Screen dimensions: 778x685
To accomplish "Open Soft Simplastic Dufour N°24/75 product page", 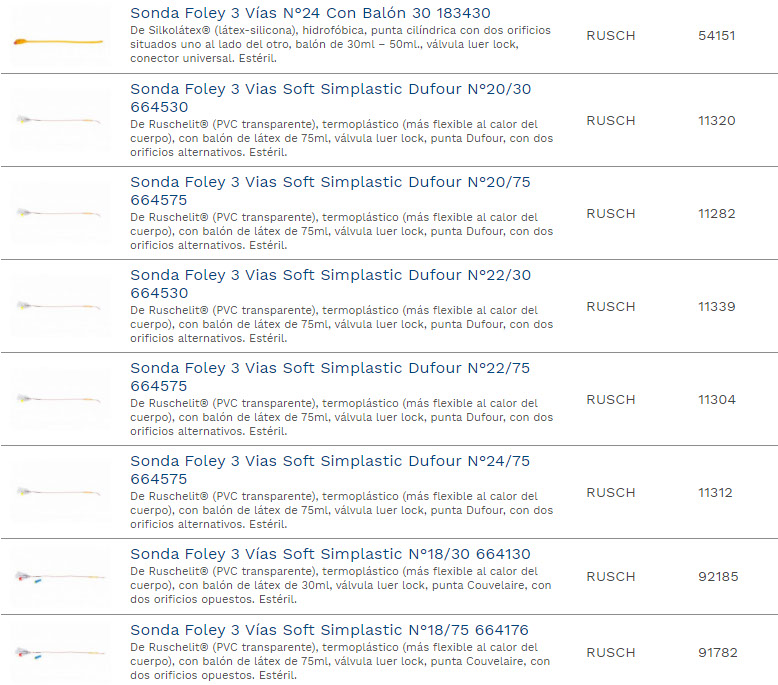I will click(x=330, y=469).
